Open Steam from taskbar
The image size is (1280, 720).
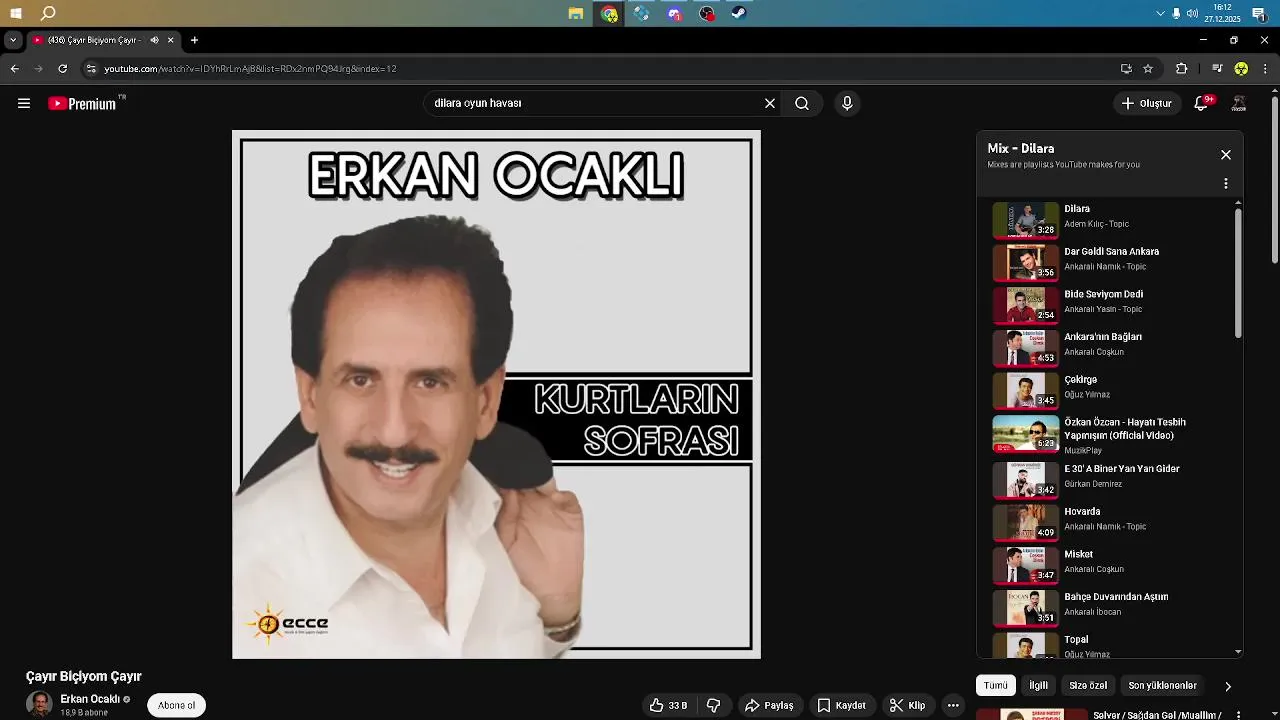(738, 14)
